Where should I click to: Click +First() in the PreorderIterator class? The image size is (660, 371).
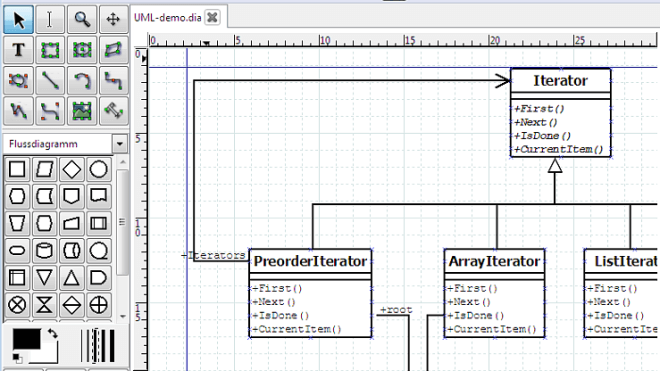pyautogui.click(x=277, y=288)
